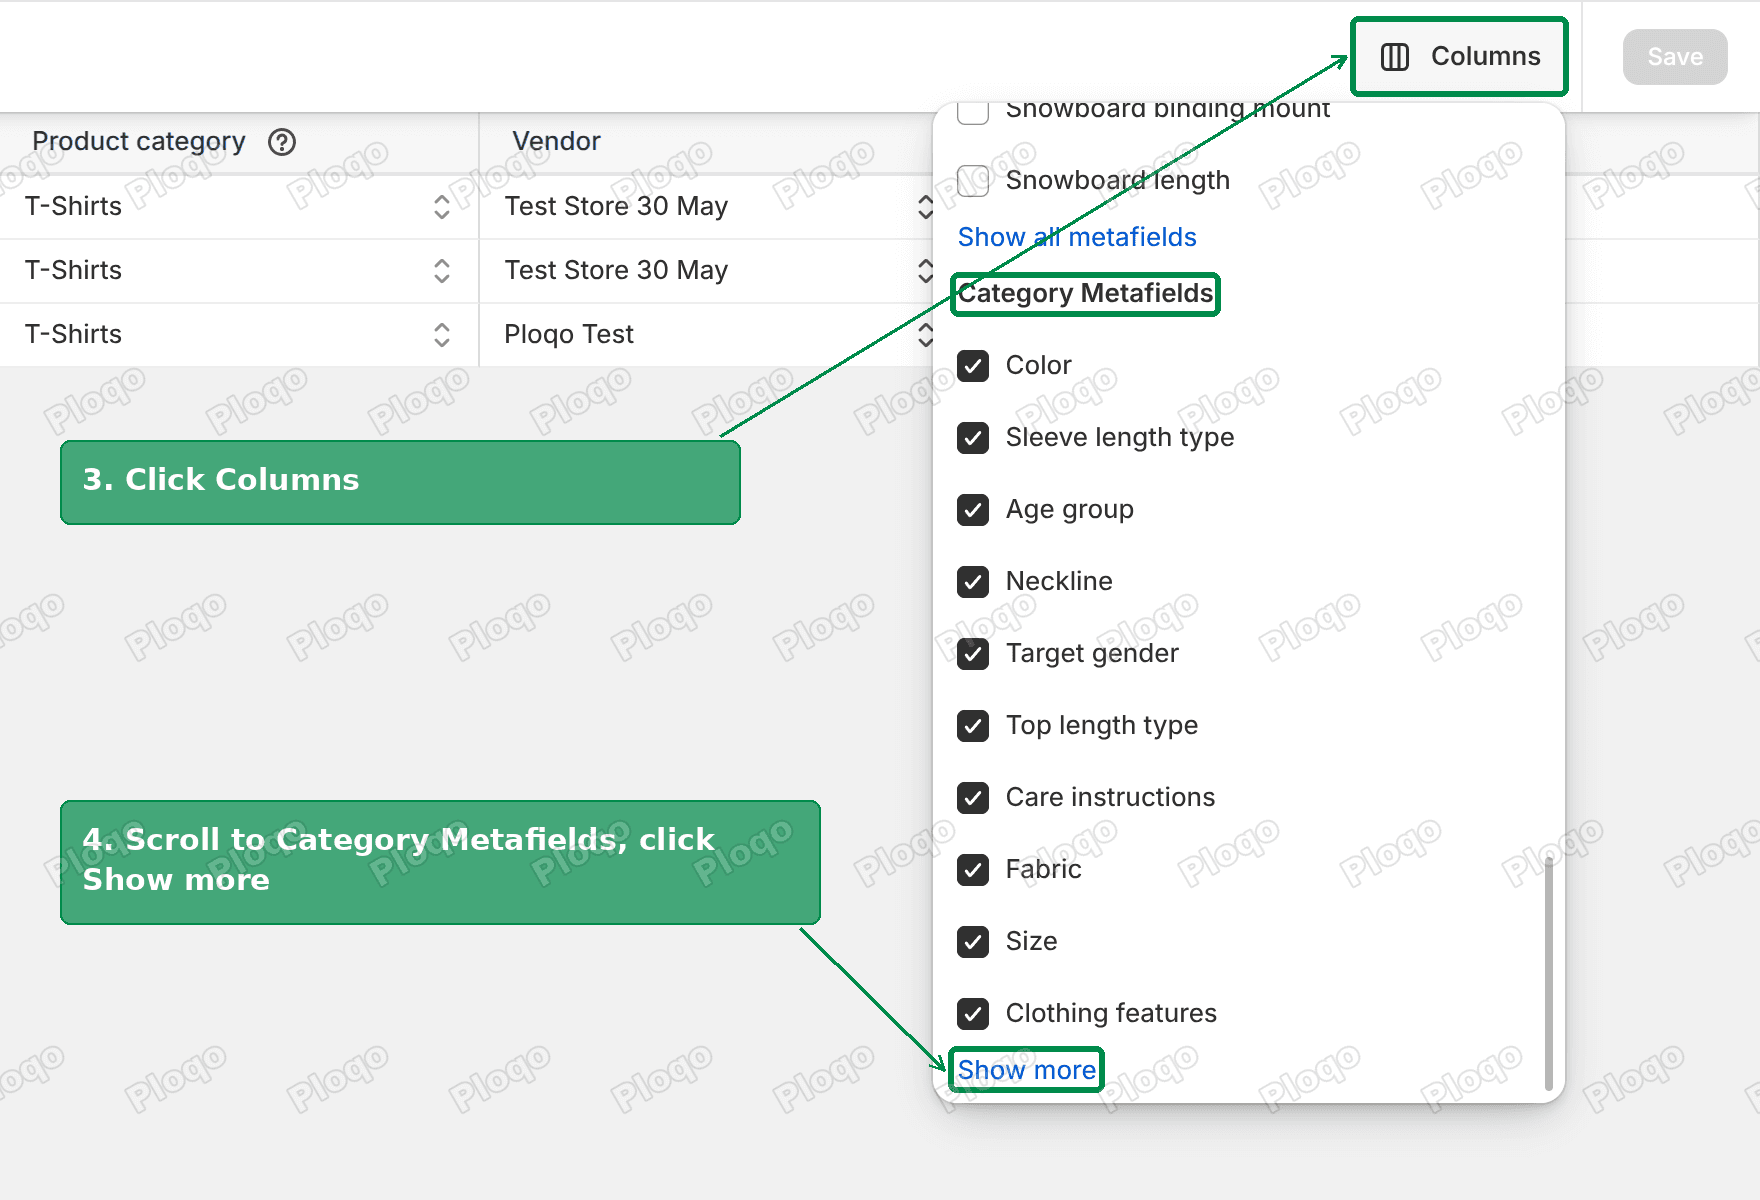Check the Snowboard length checkbox
Image resolution: width=1760 pixels, height=1200 pixels.
coord(973,181)
